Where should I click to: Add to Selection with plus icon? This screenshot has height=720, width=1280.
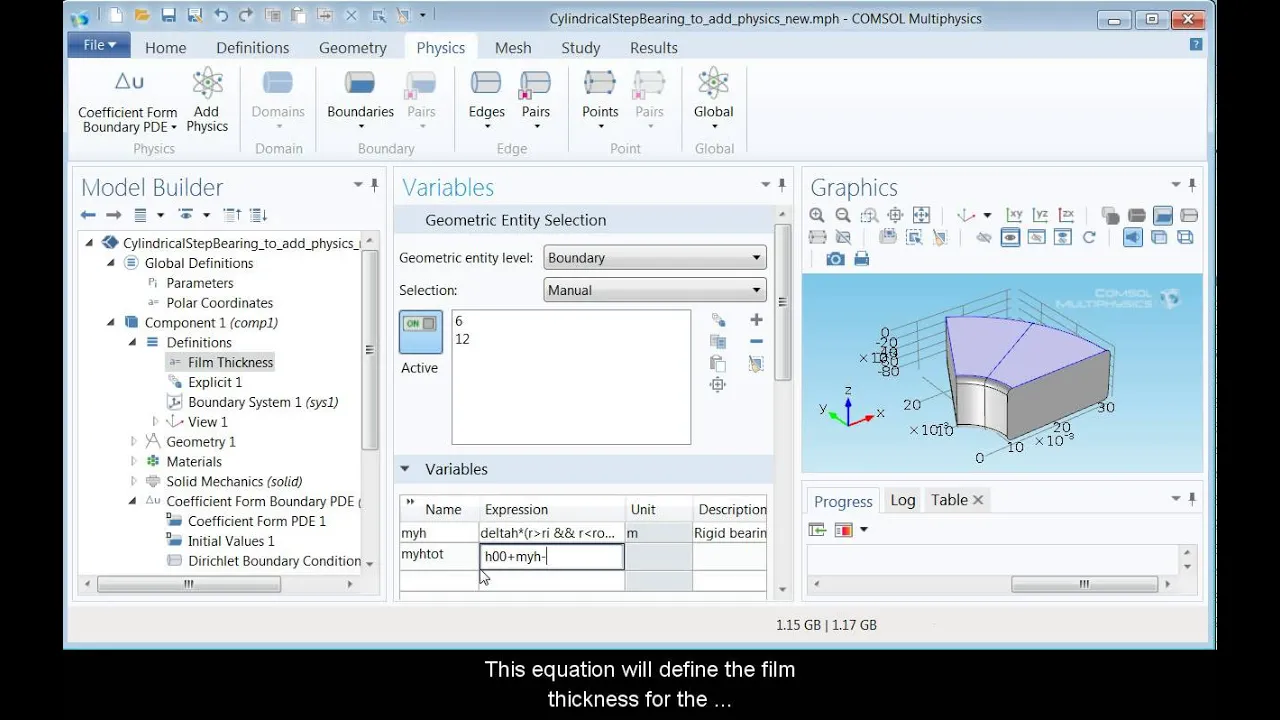pos(756,320)
